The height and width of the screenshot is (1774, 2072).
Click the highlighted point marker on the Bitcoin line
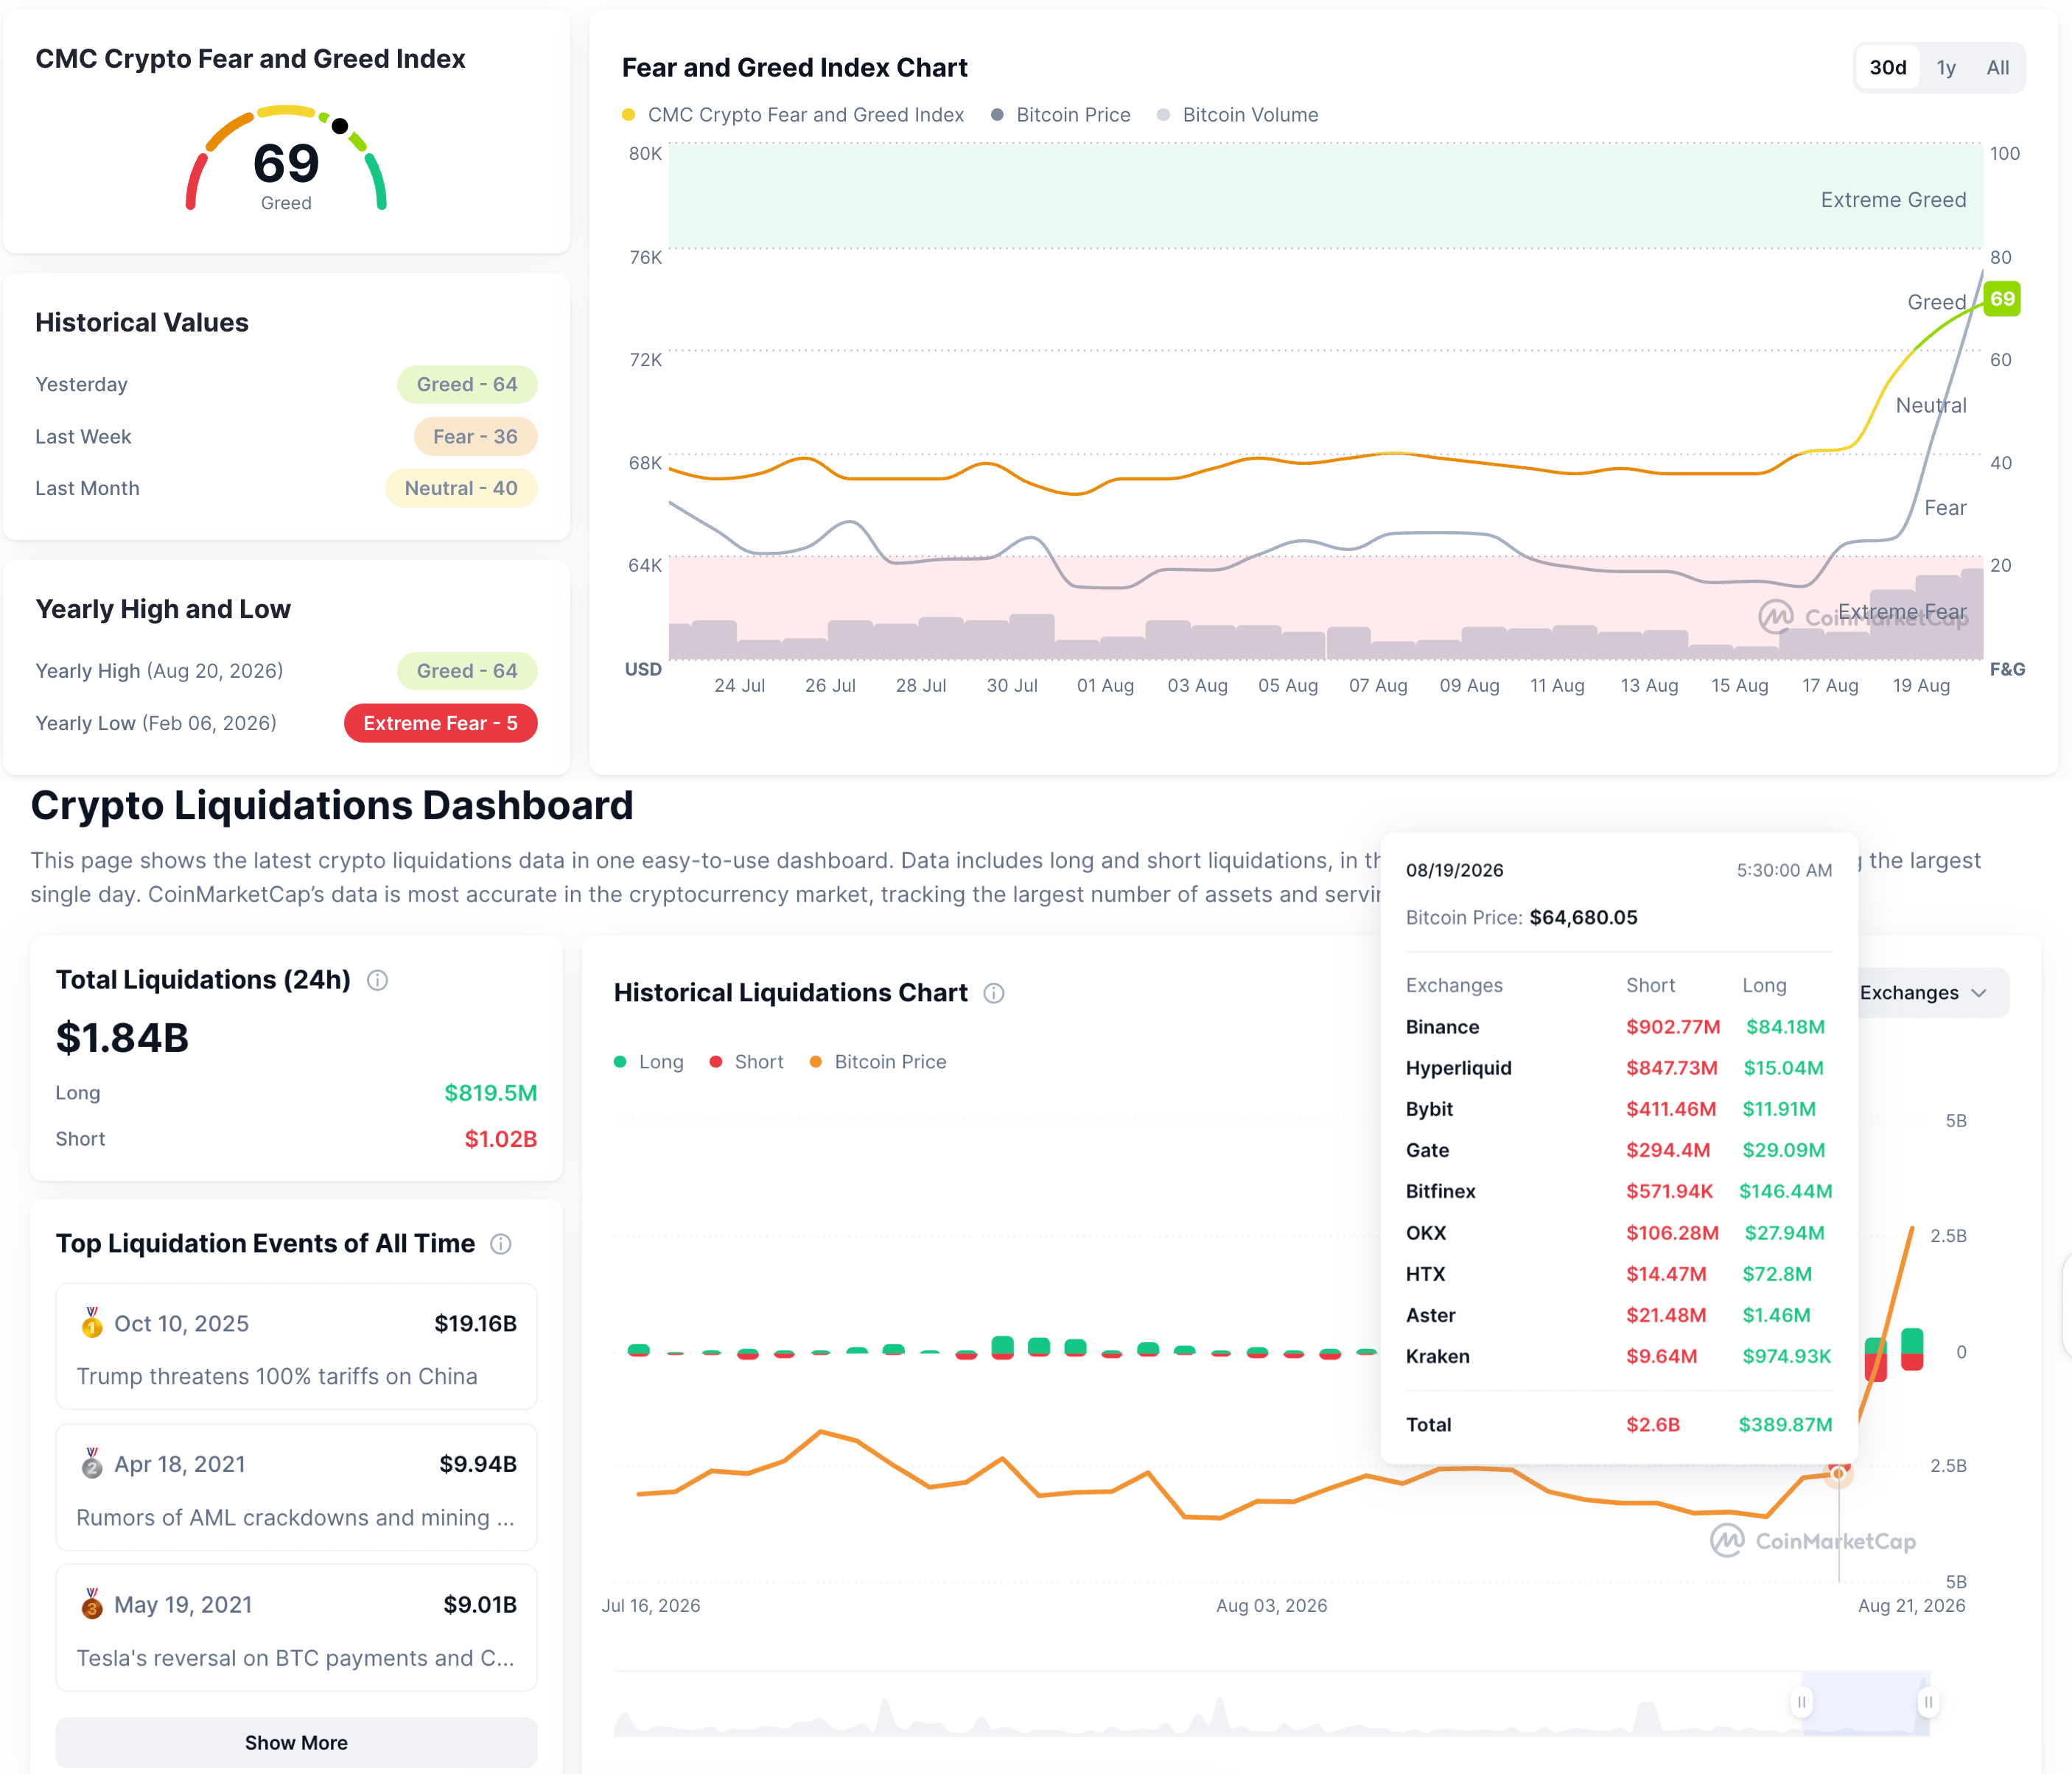(1838, 1473)
